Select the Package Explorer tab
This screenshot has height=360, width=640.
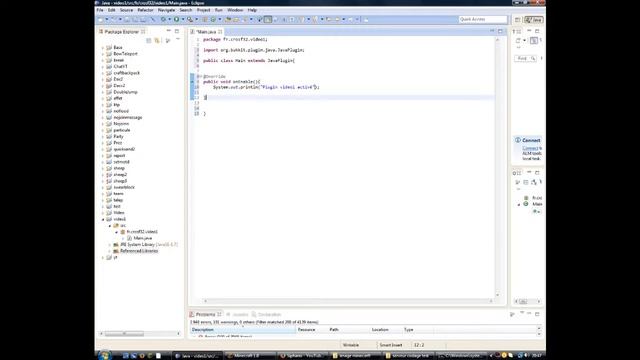122,31
